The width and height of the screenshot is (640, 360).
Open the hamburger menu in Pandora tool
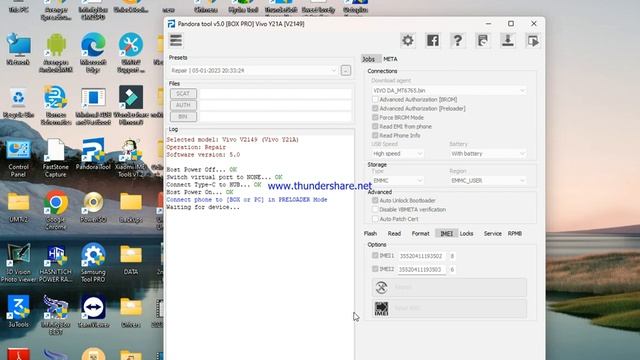coord(176,40)
